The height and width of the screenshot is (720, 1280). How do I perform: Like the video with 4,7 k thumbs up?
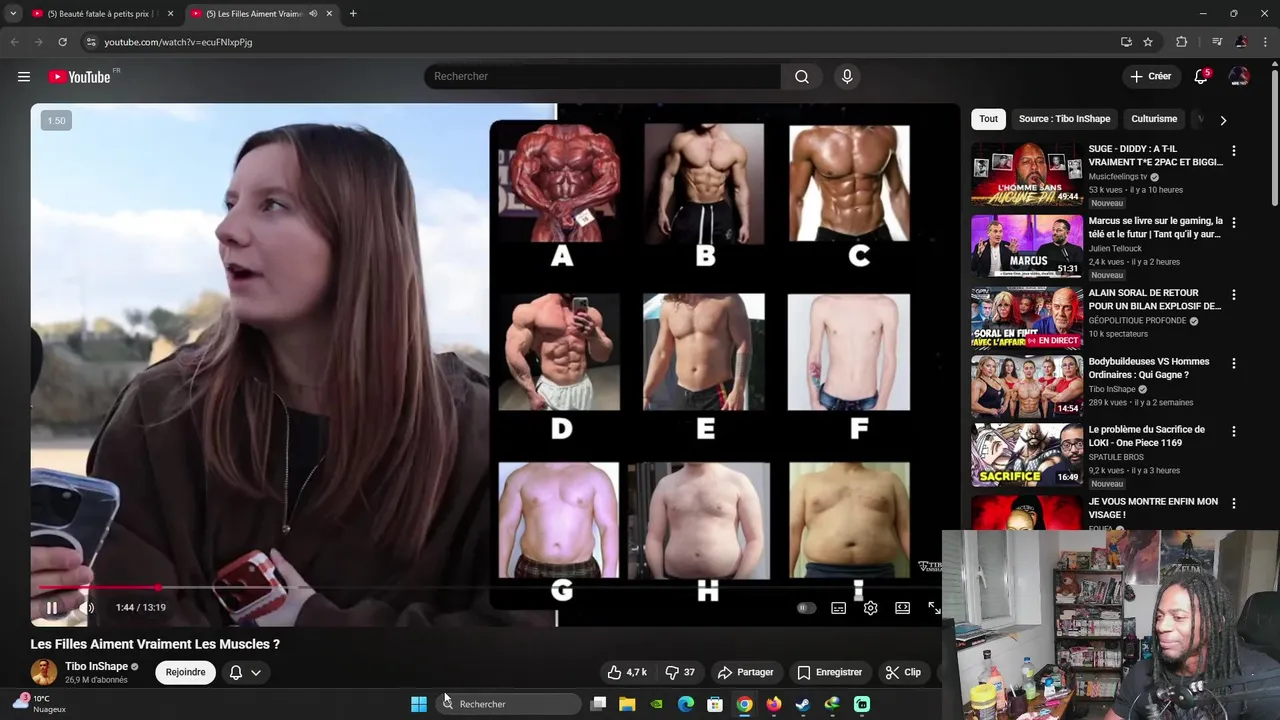click(628, 672)
